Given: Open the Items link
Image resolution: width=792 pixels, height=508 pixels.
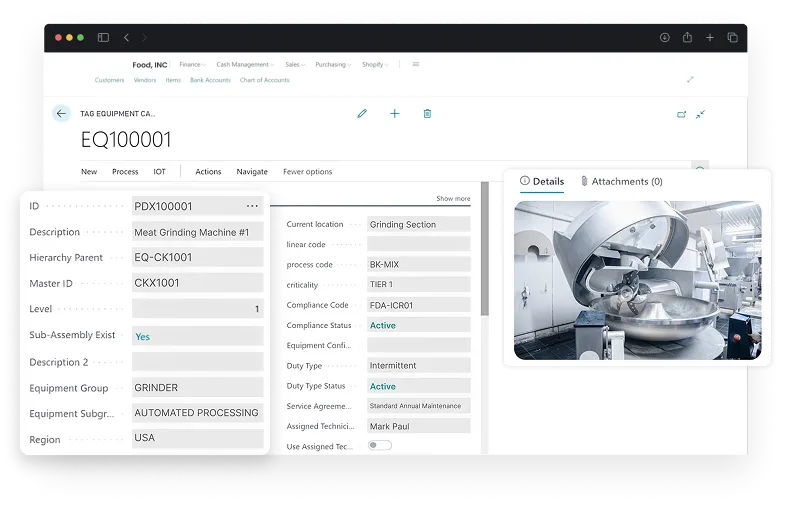Looking at the screenshot, I should click(x=173, y=80).
